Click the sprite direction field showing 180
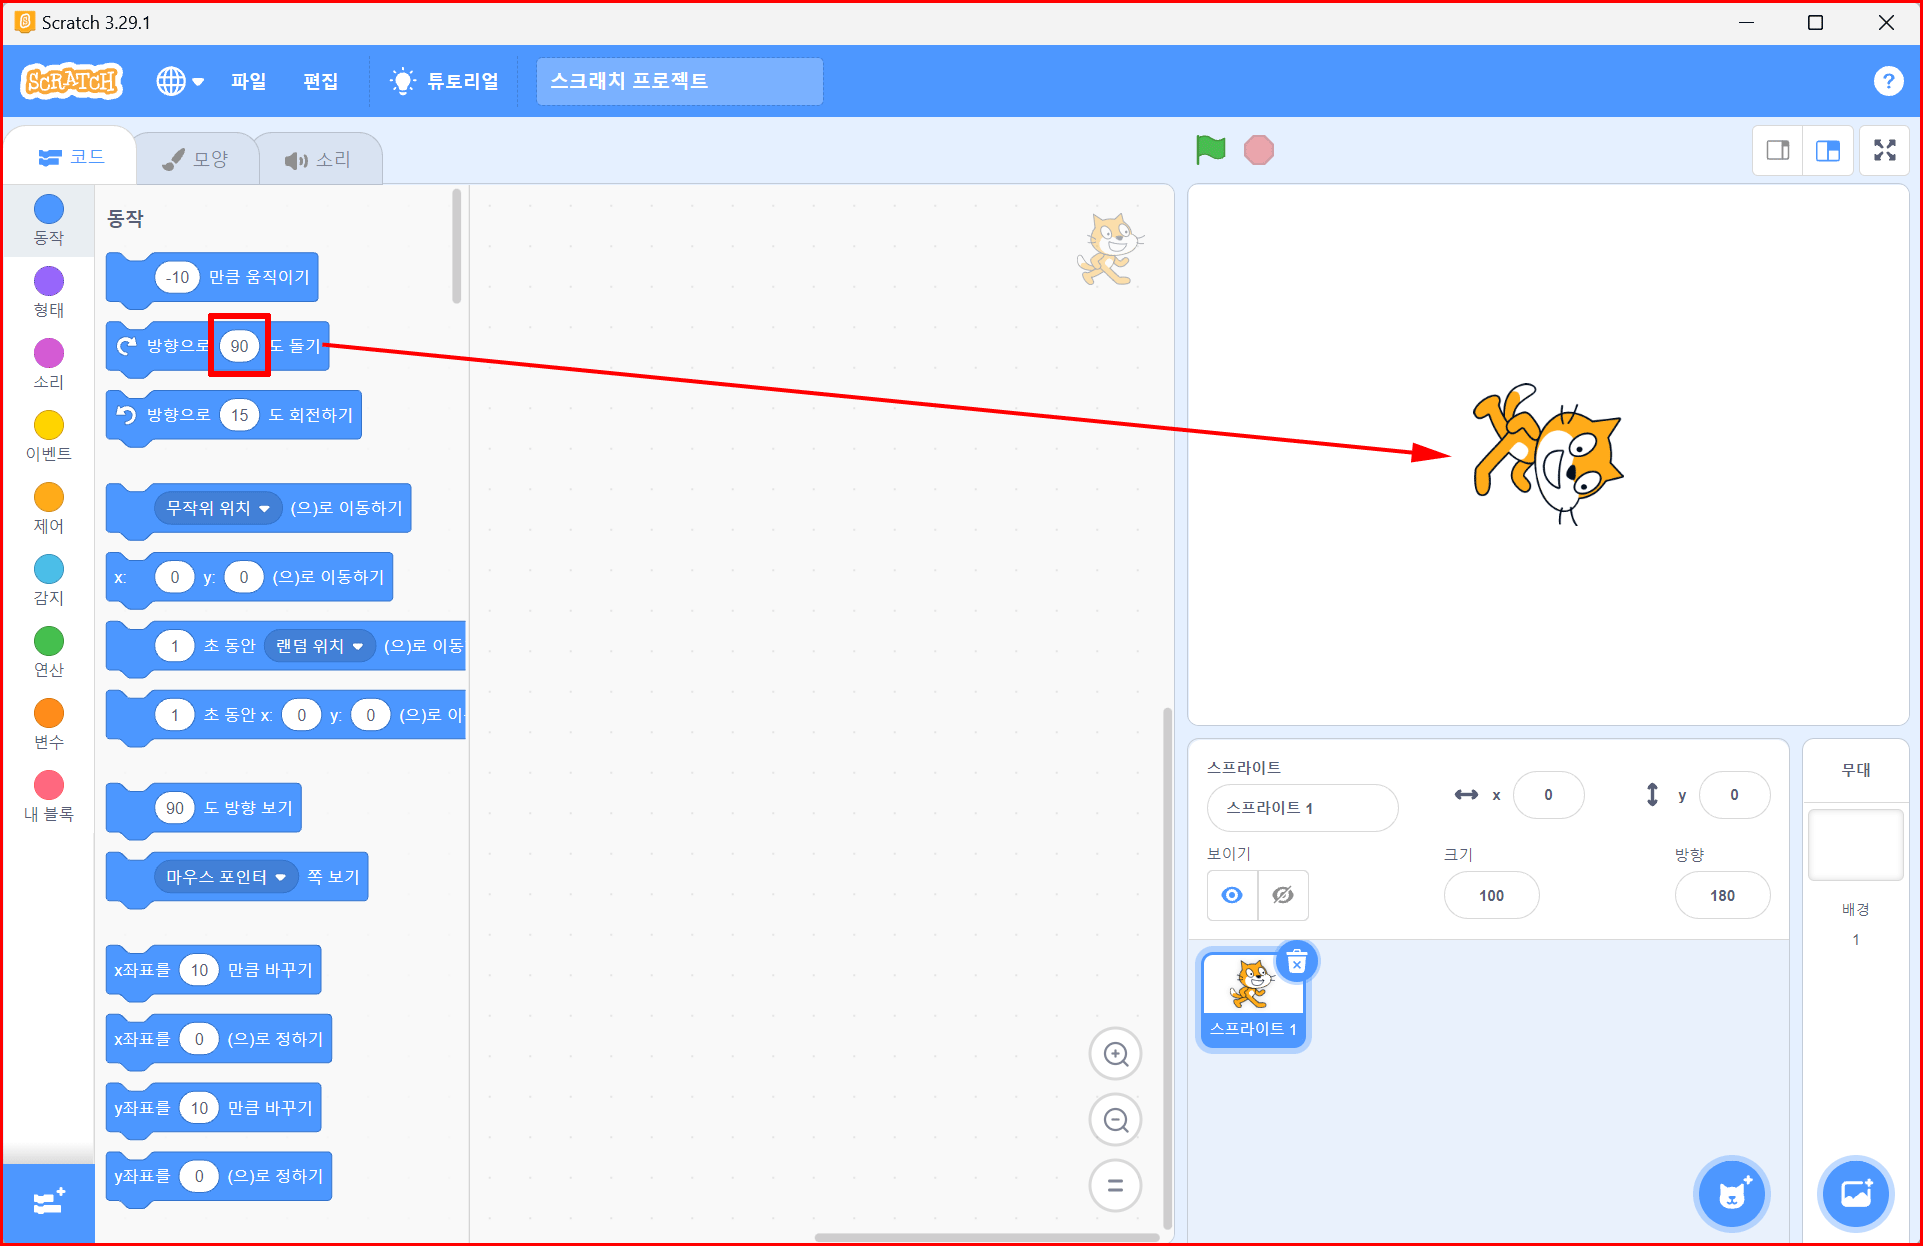 (x=1721, y=895)
